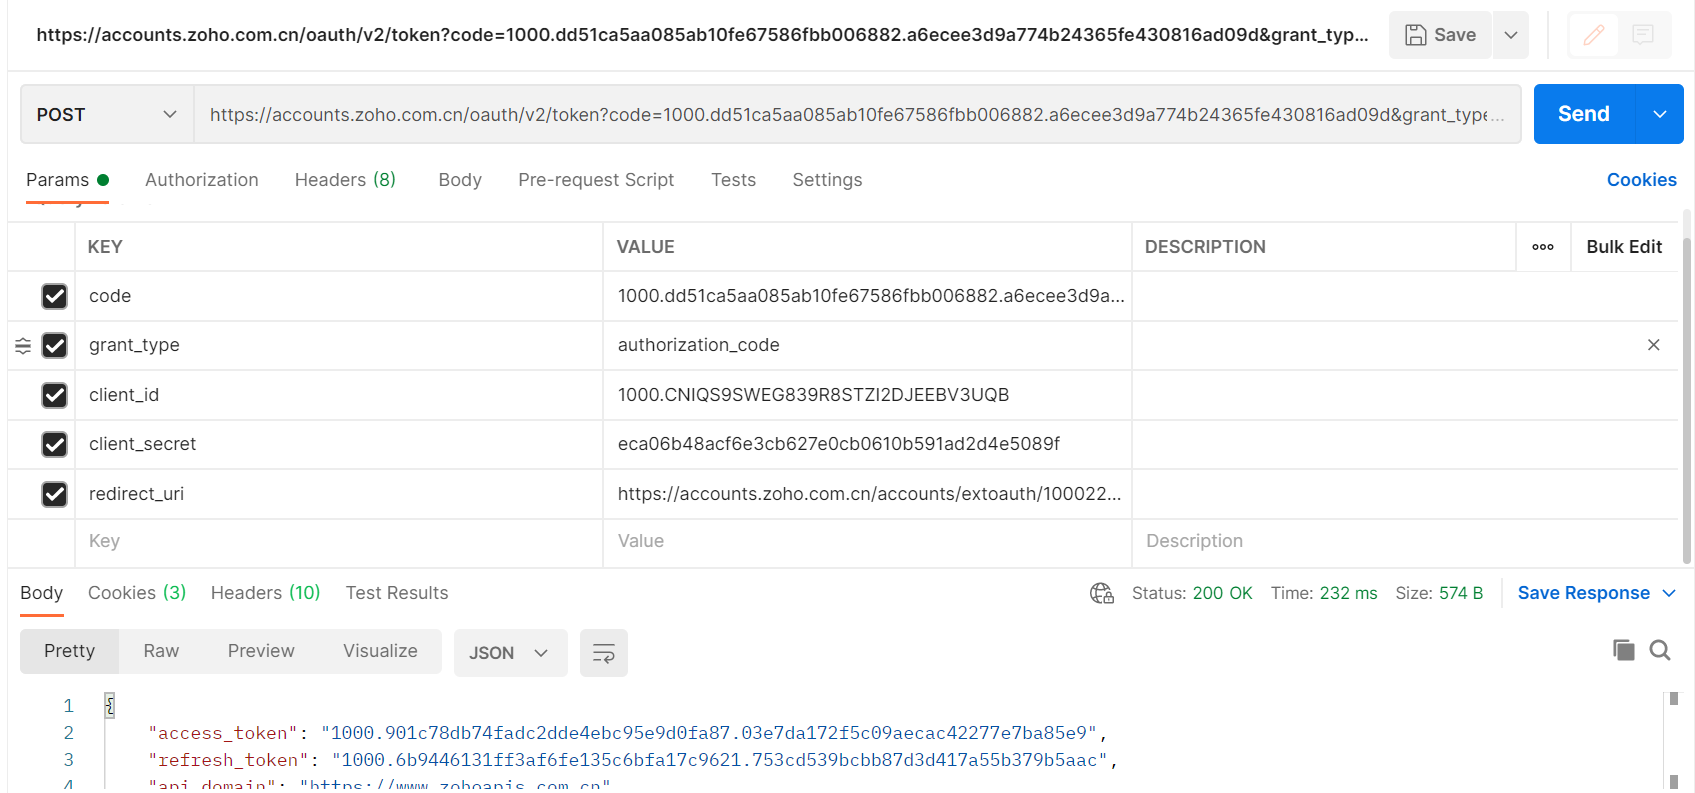
Task: Switch to the request Body tab
Action: click(460, 180)
